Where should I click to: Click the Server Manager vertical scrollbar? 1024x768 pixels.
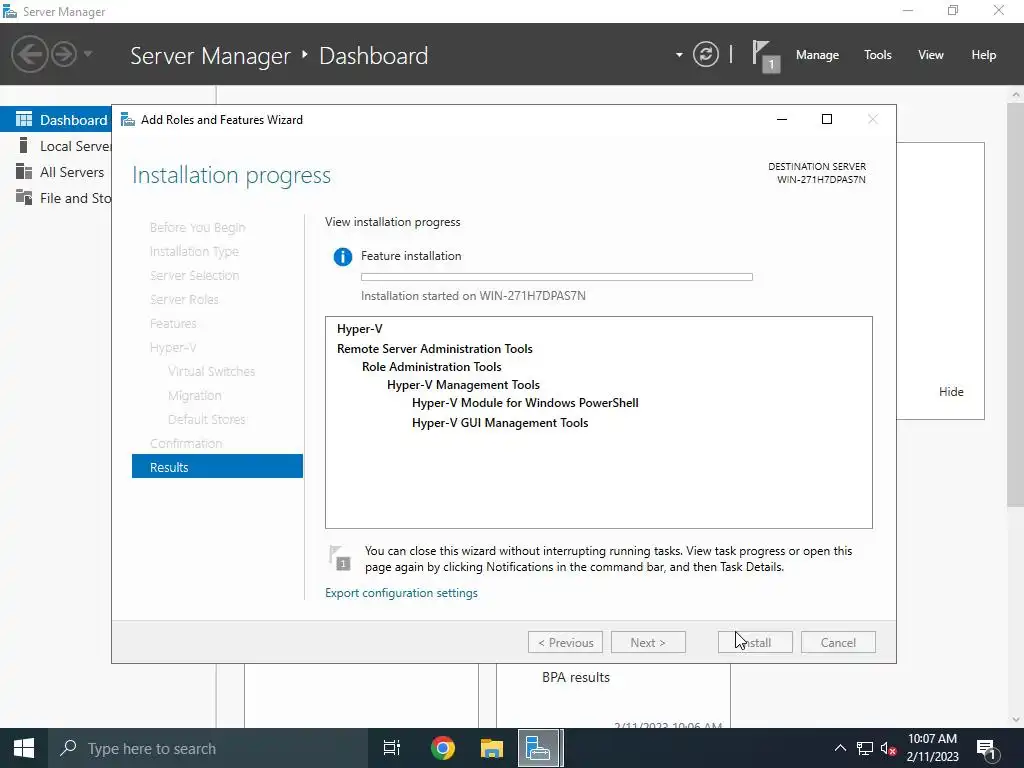[1015, 304]
